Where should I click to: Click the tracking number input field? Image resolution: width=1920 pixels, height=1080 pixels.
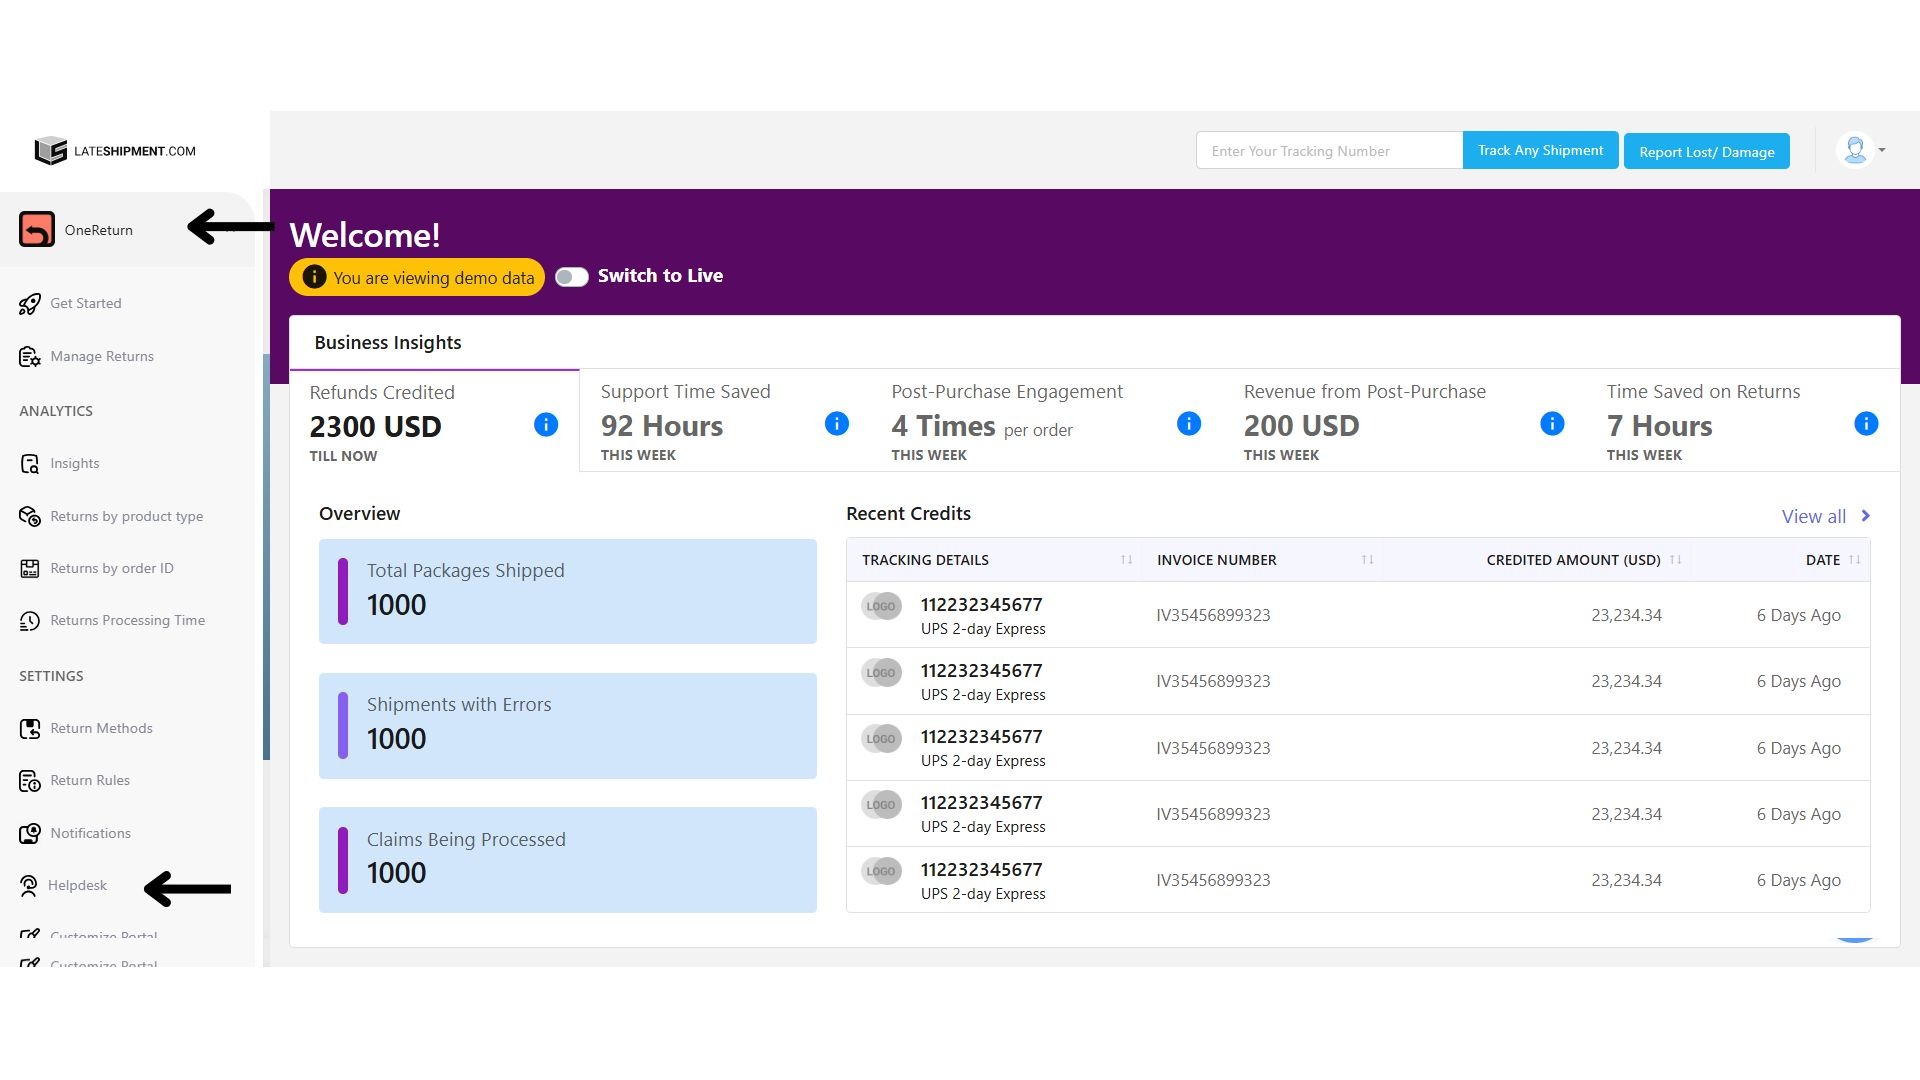pyautogui.click(x=1328, y=151)
